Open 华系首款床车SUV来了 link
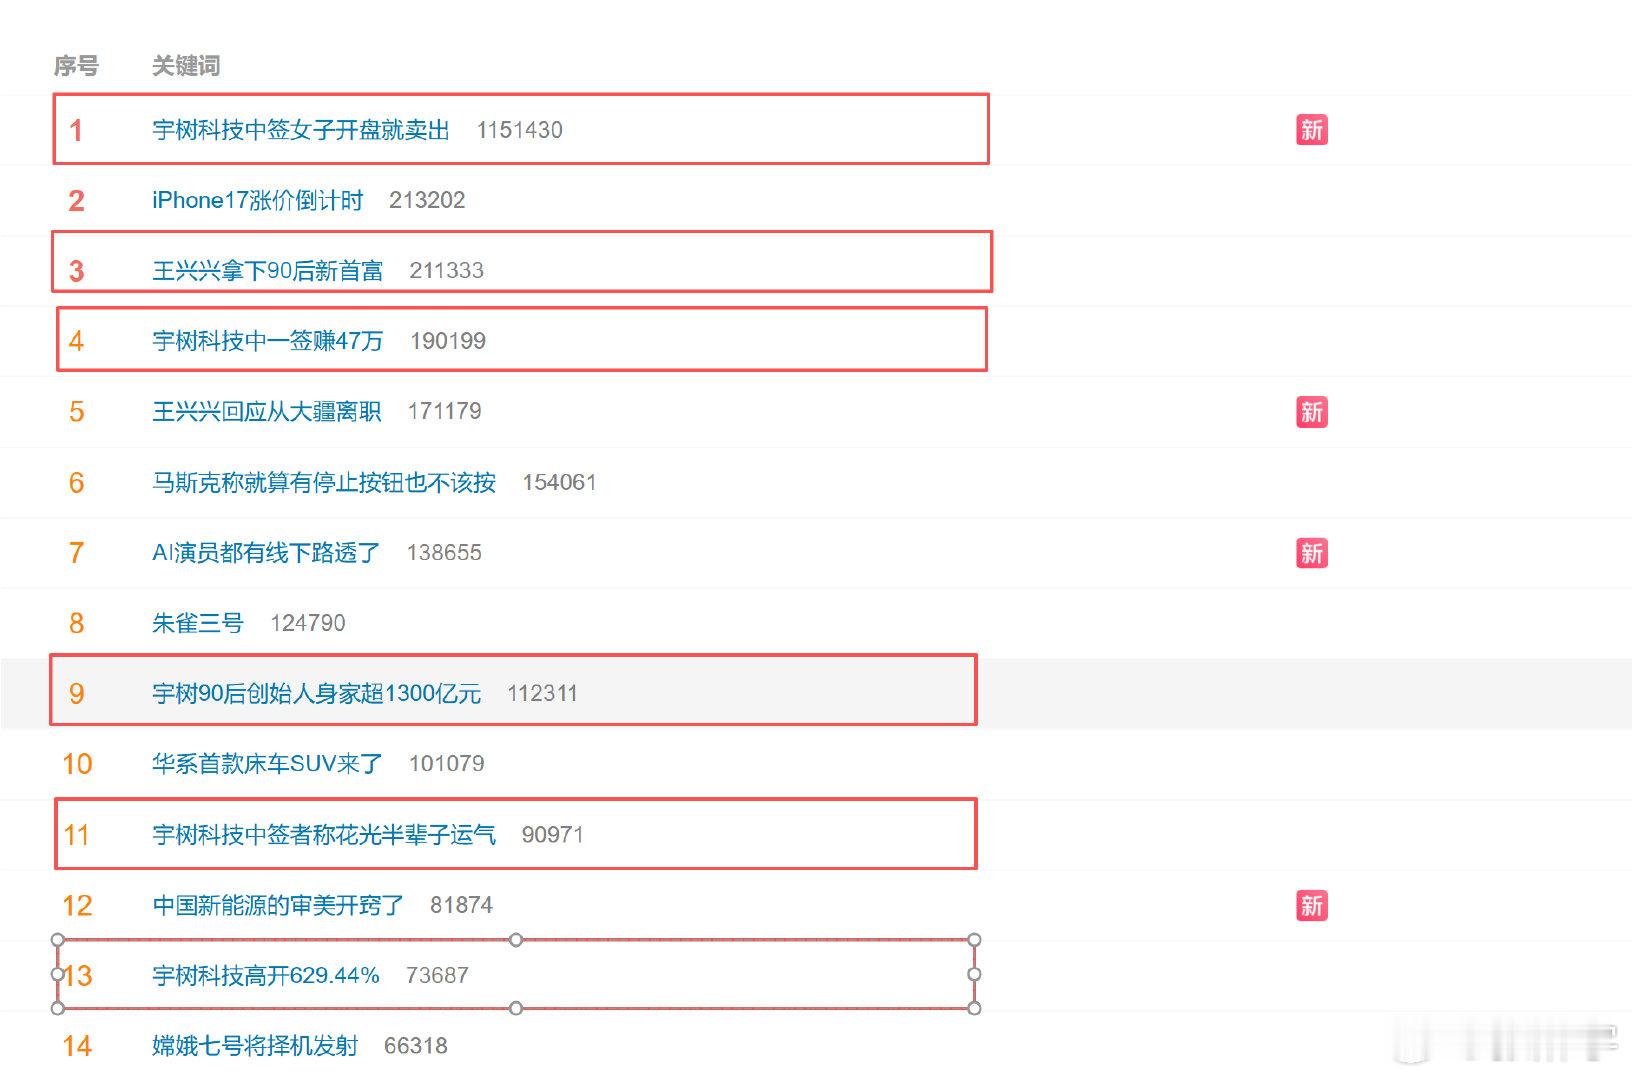The width and height of the screenshot is (1632, 1080). point(267,764)
